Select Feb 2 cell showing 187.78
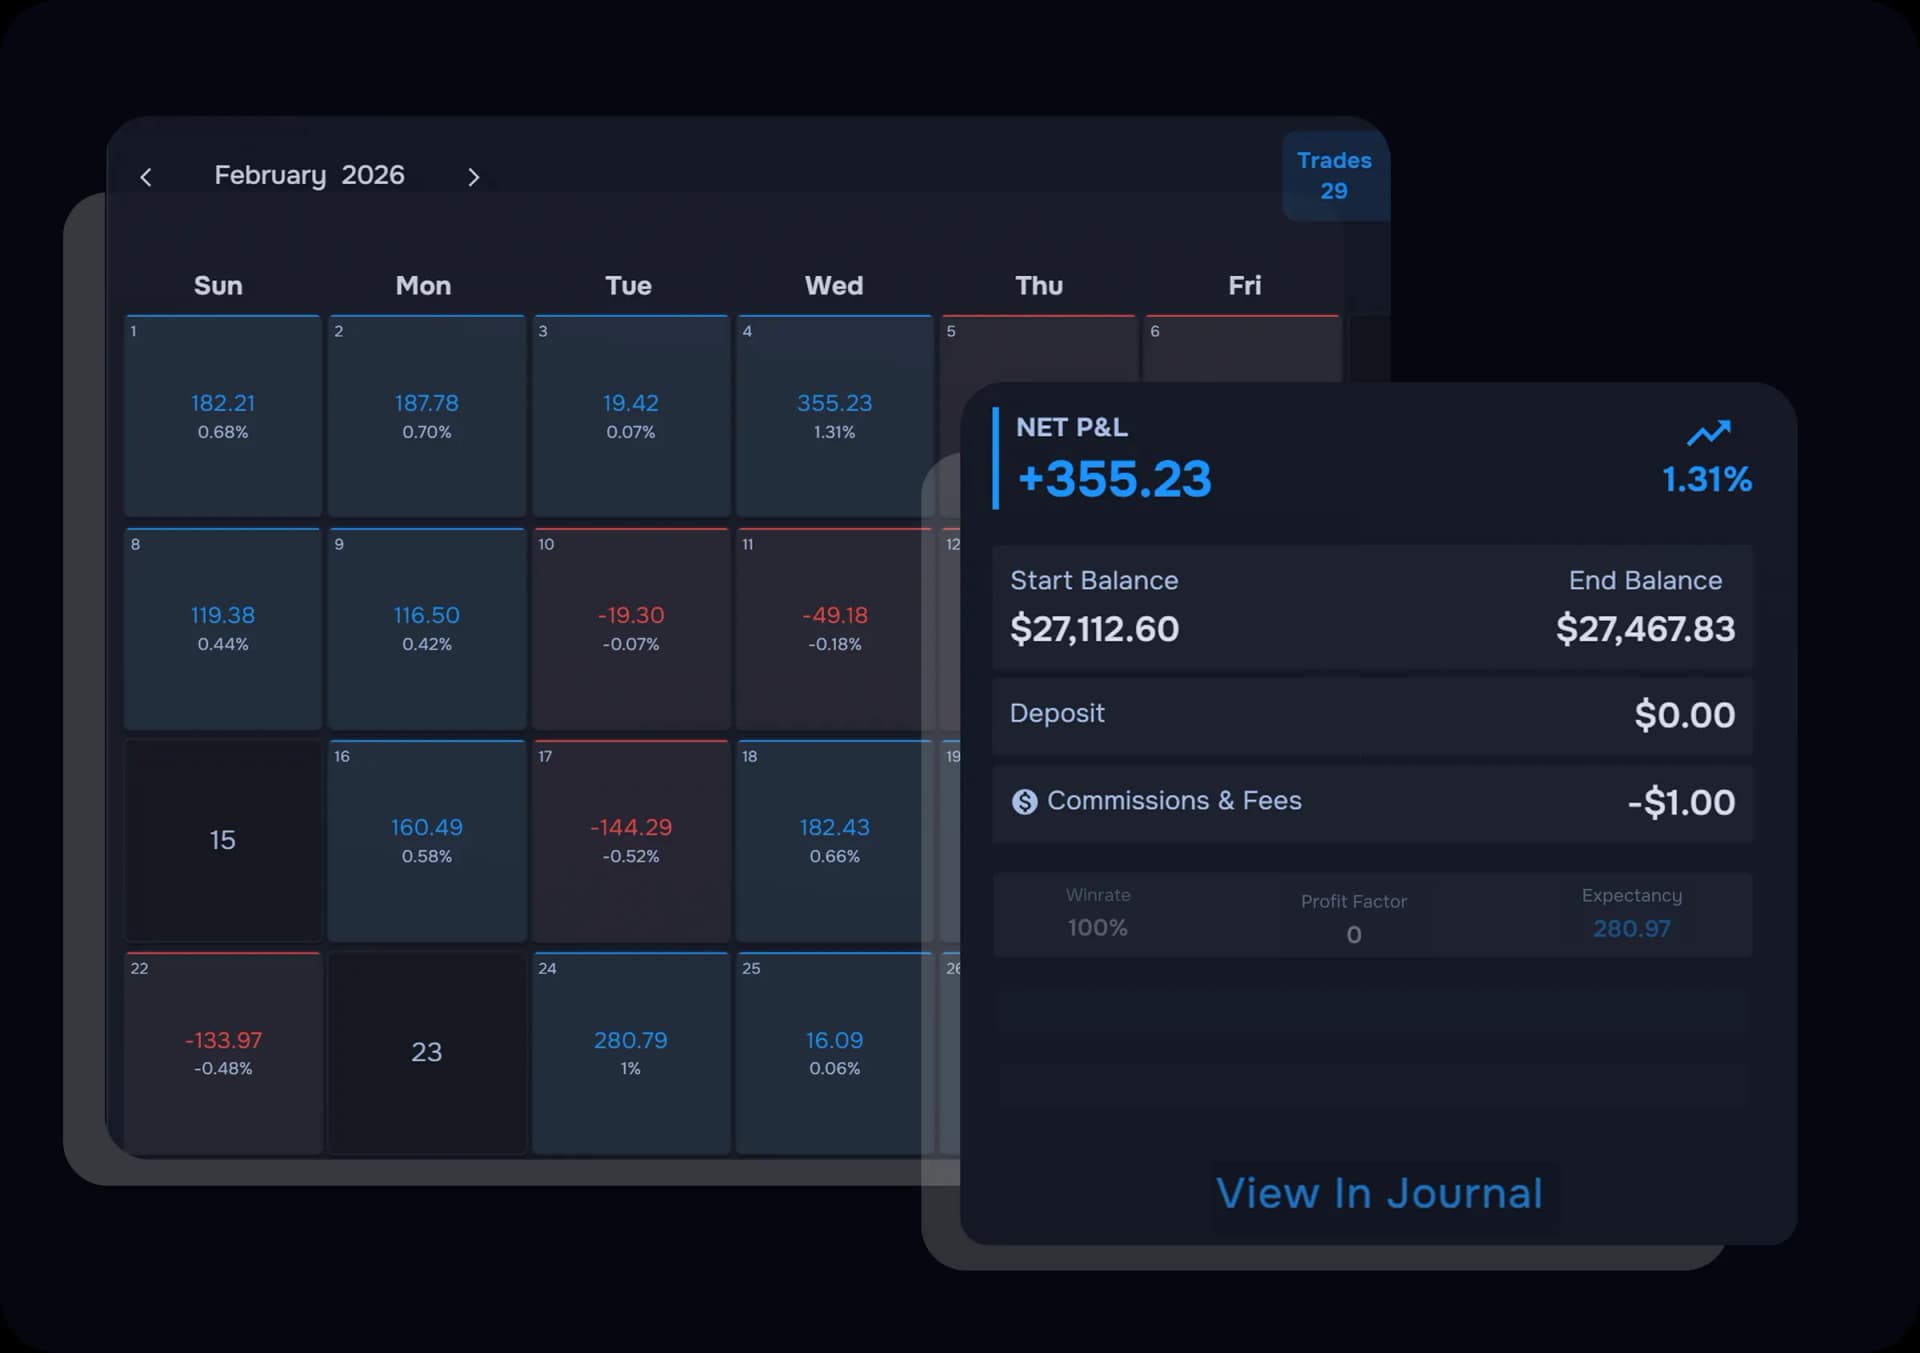The image size is (1920, 1353). point(427,416)
